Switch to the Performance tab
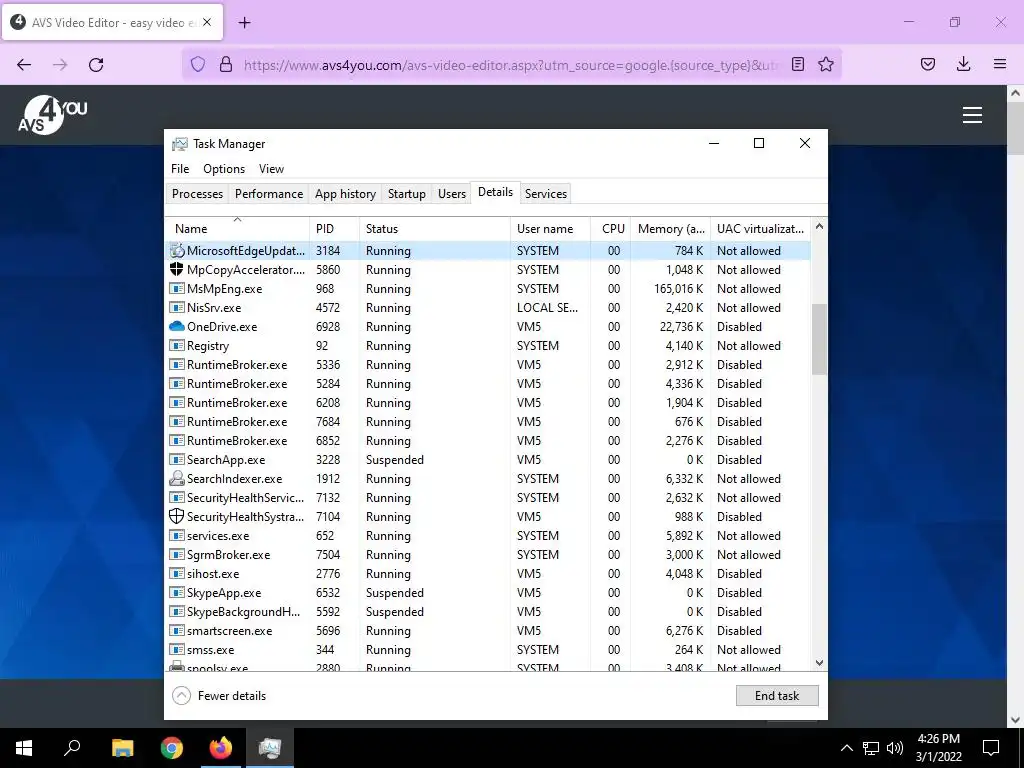The height and width of the screenshot is (768, 1024). pos(269,194)
